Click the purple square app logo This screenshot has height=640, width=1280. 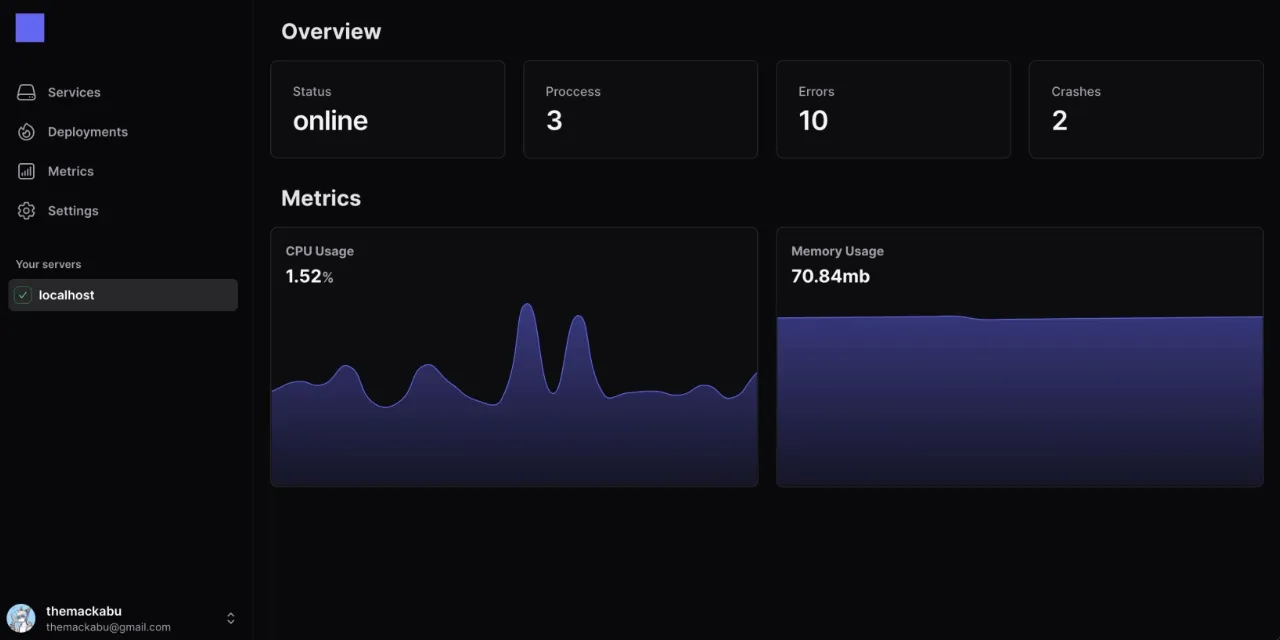30,28
